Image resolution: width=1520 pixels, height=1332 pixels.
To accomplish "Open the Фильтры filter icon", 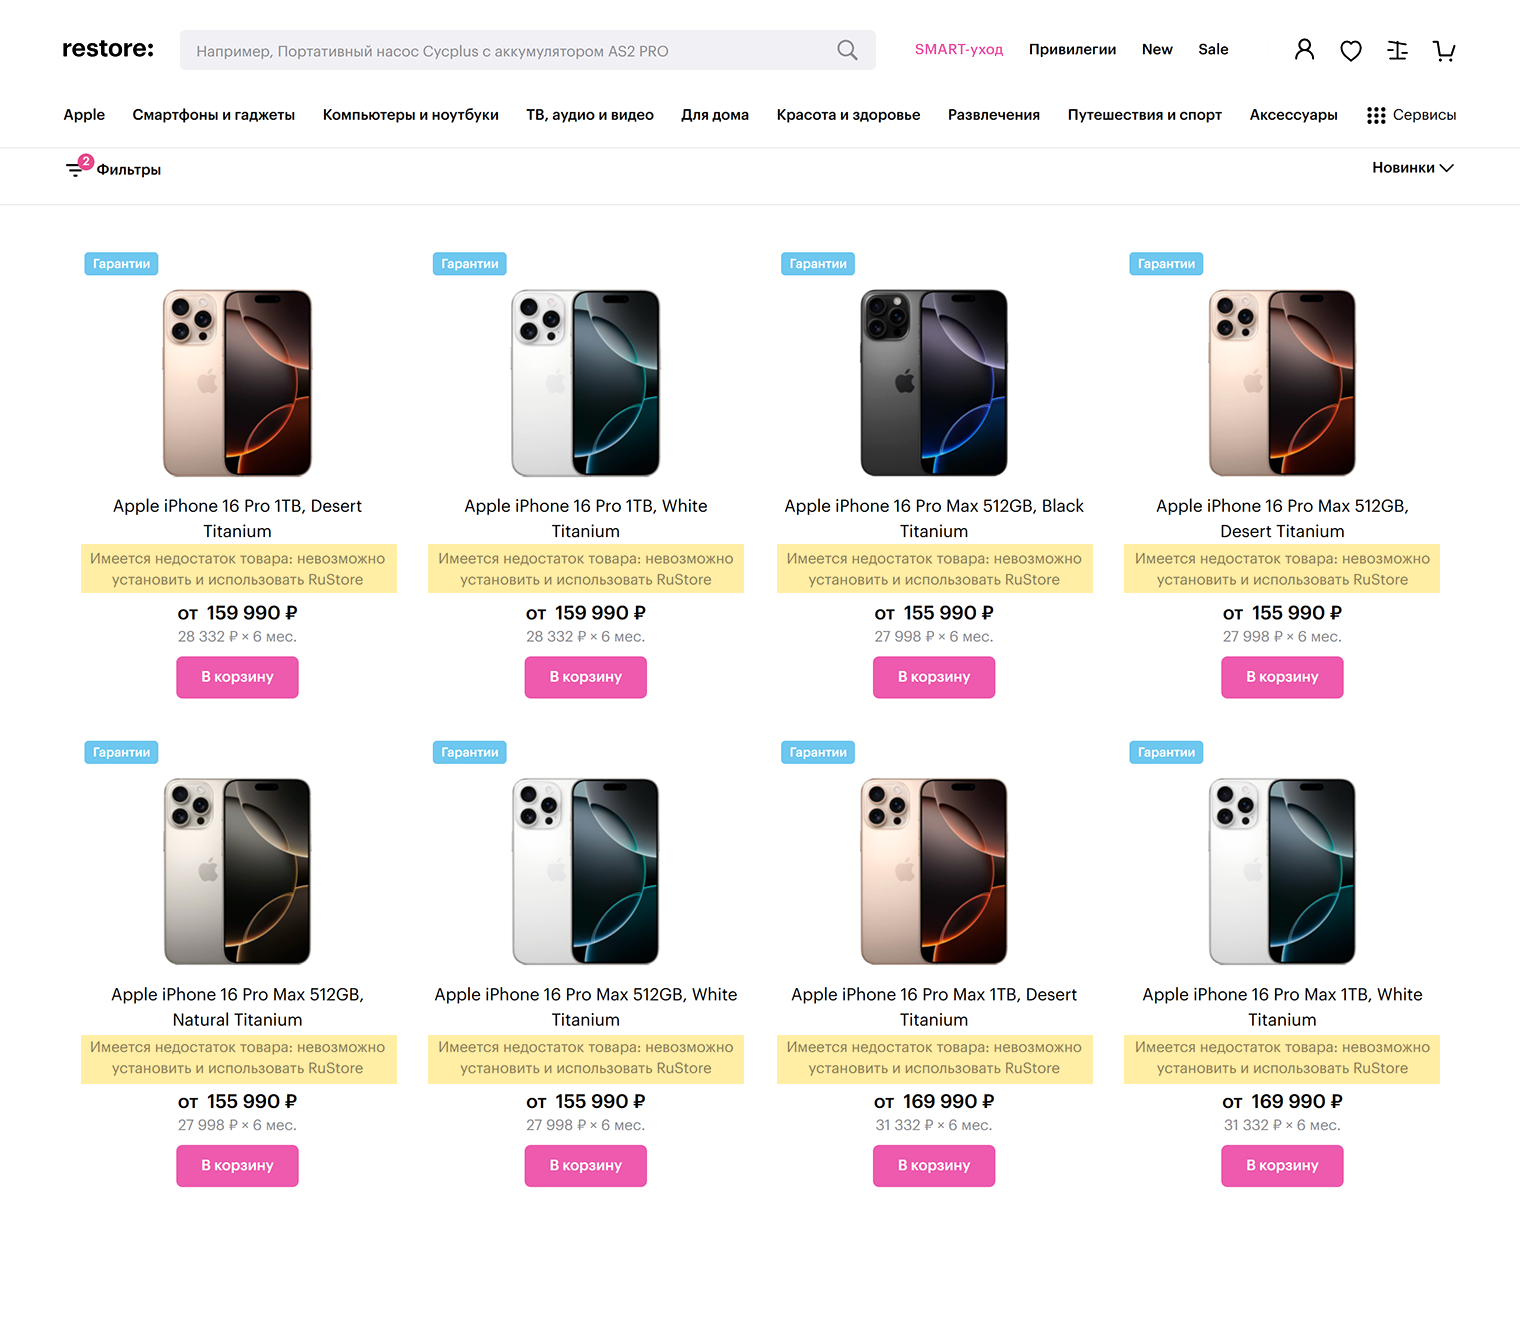I will (x=76, y=169).
